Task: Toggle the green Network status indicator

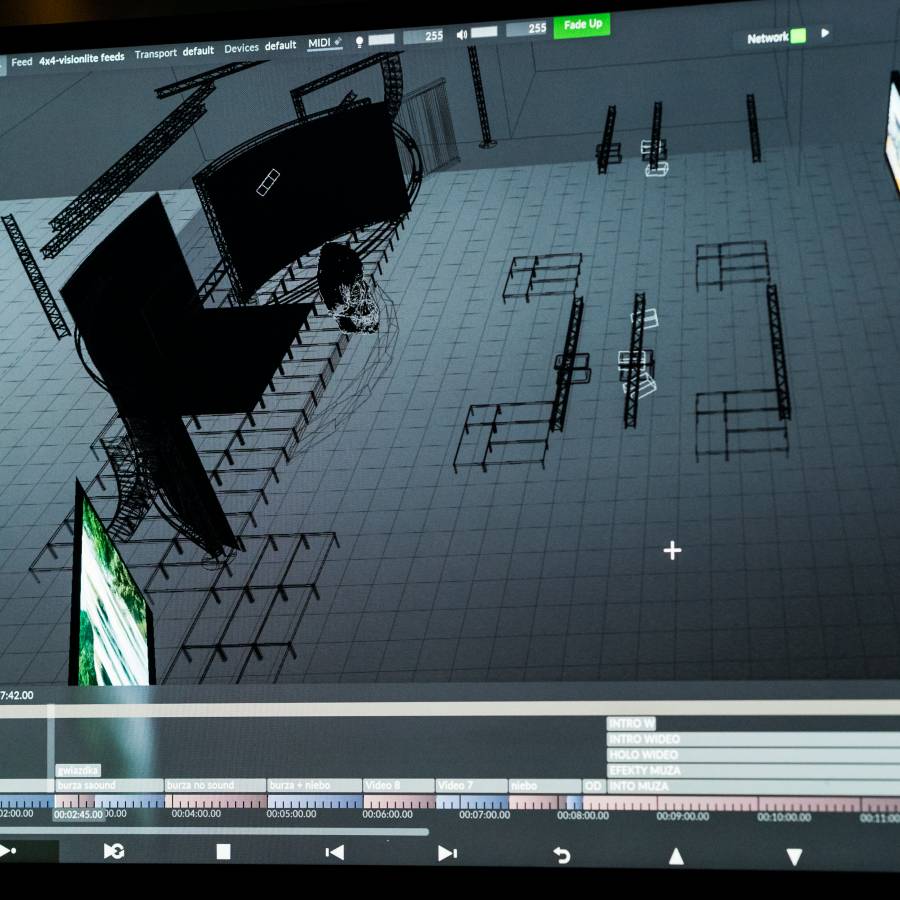Action: 798,37
